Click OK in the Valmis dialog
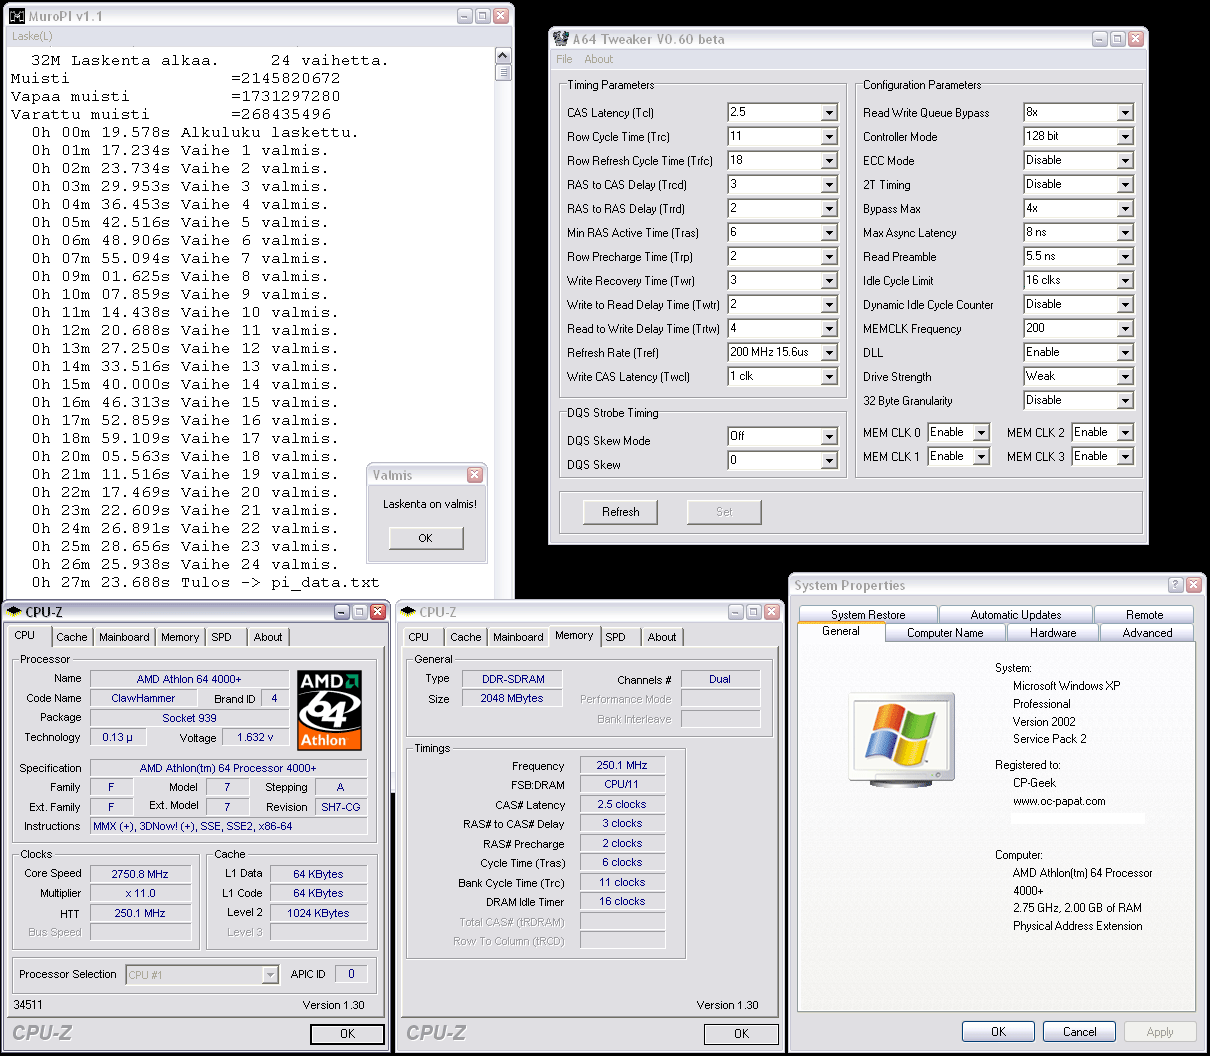Screen dimensions: 1210x1056 click(425, 538)
